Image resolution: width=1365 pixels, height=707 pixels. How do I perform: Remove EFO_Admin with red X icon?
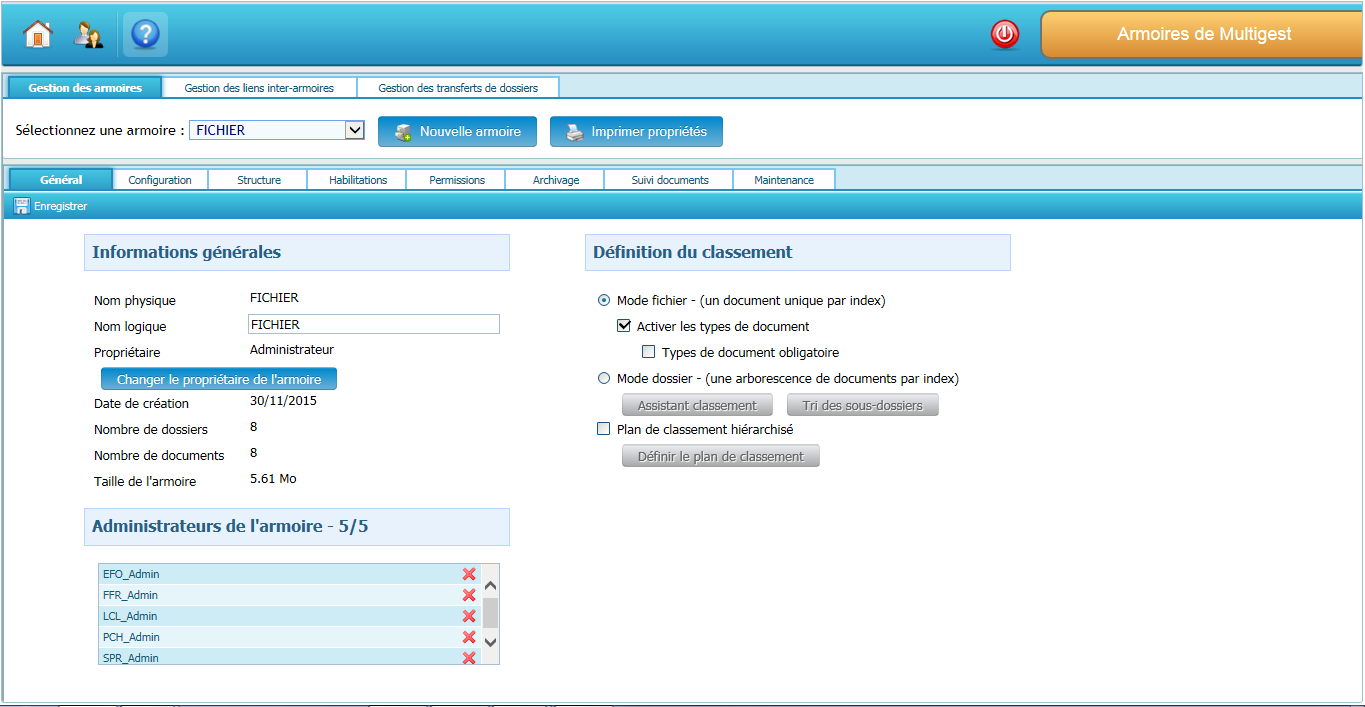pos(469,574)
